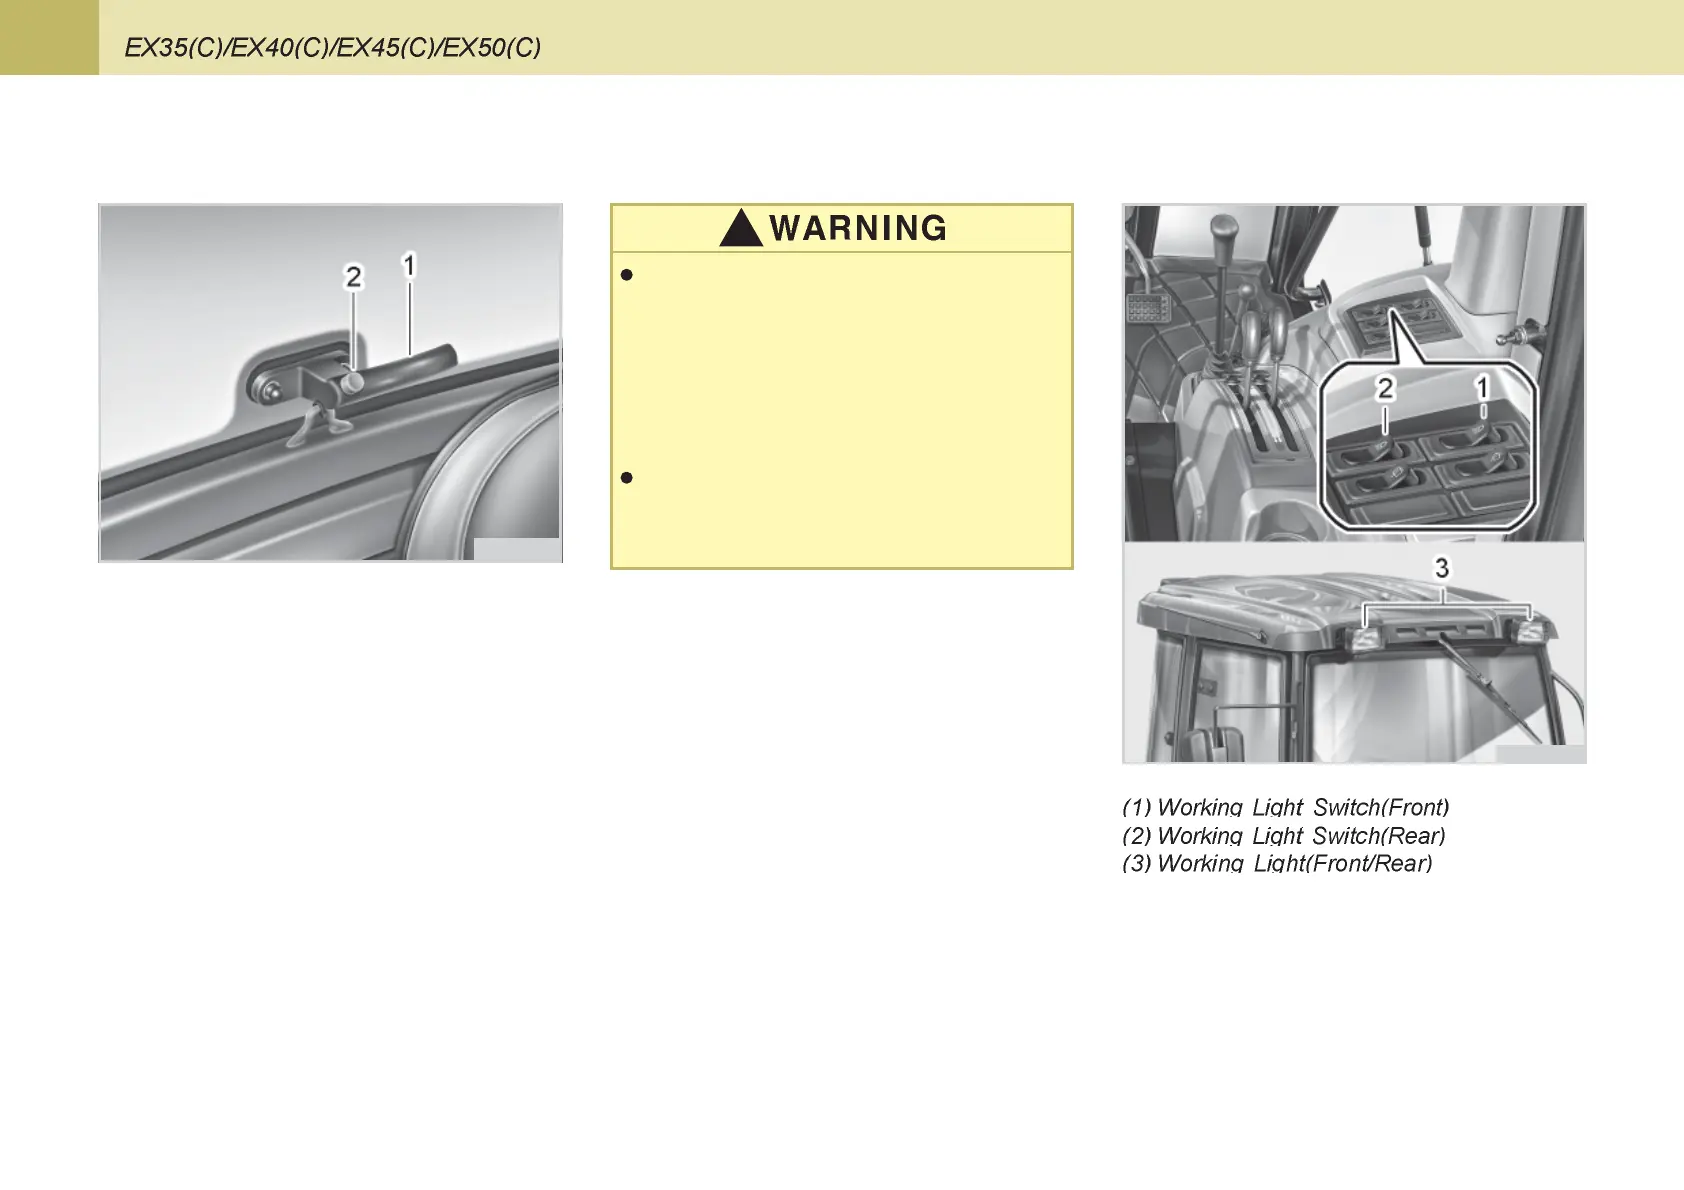Viewport: 1684px width, 1190px height.
Task: Click the black warning triangle icon
Action: pos(741,228)
